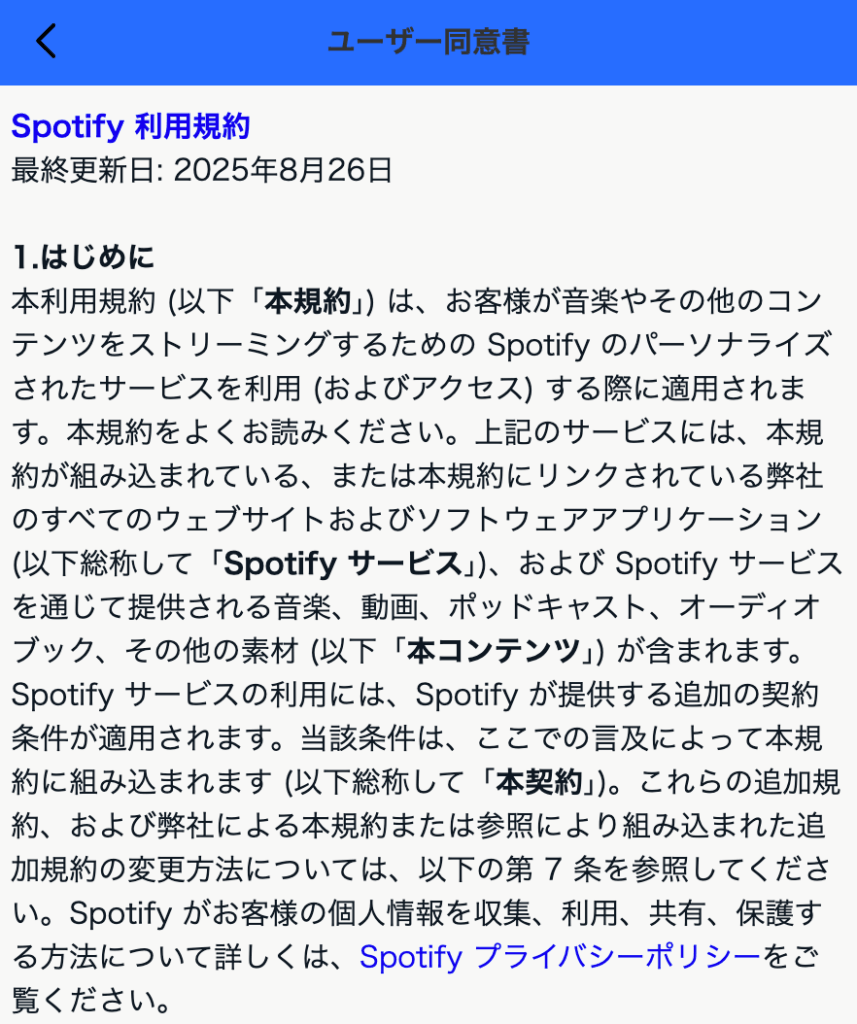Viewport: 857px width, 1024px height.
Task: Click the bold Spotify サービス defined term
Action: (x=343, y=564)
